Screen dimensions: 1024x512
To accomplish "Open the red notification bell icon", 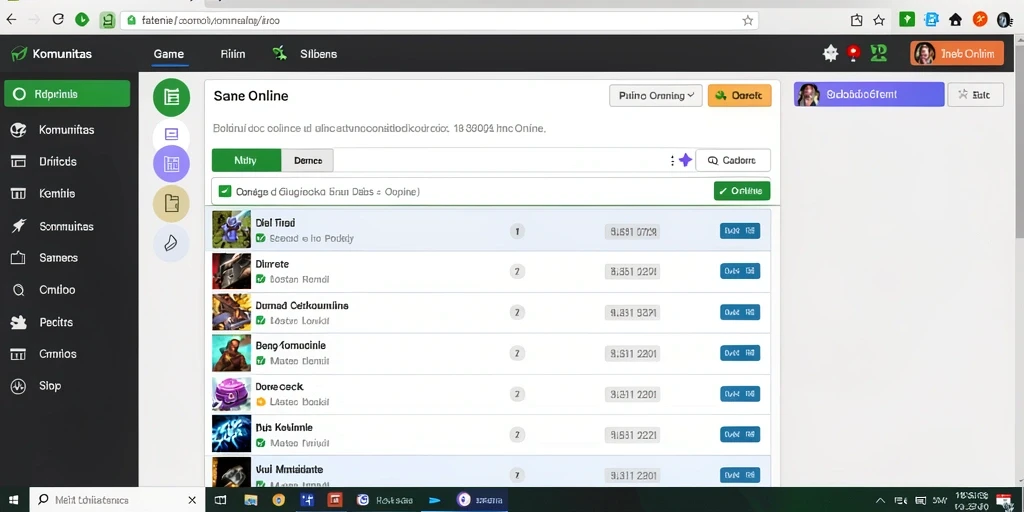I will click(853, 54).
